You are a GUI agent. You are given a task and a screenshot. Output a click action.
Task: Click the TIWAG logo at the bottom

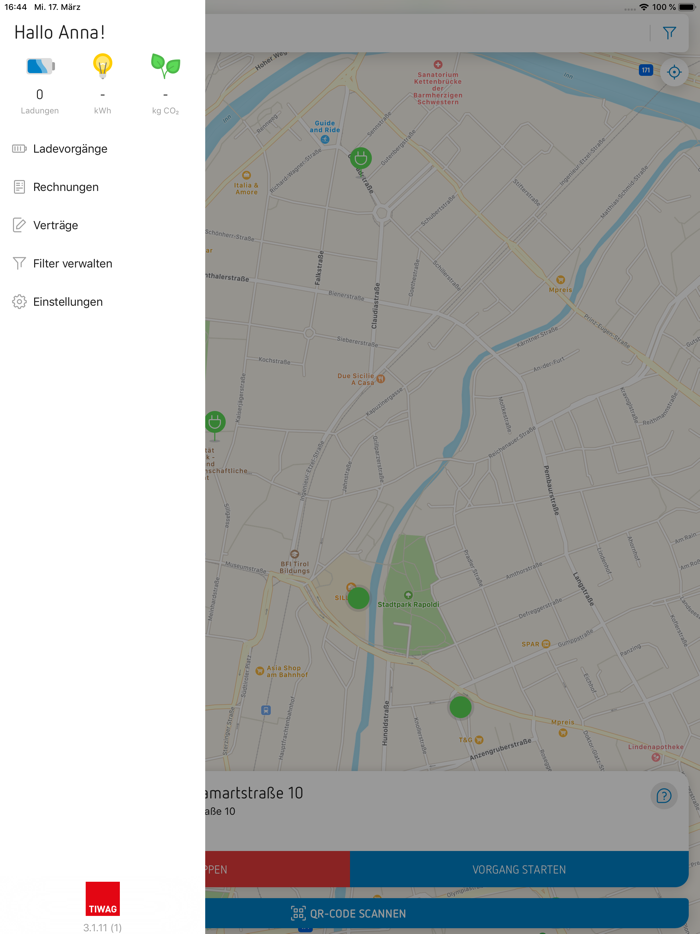click(x=102, y=899)
